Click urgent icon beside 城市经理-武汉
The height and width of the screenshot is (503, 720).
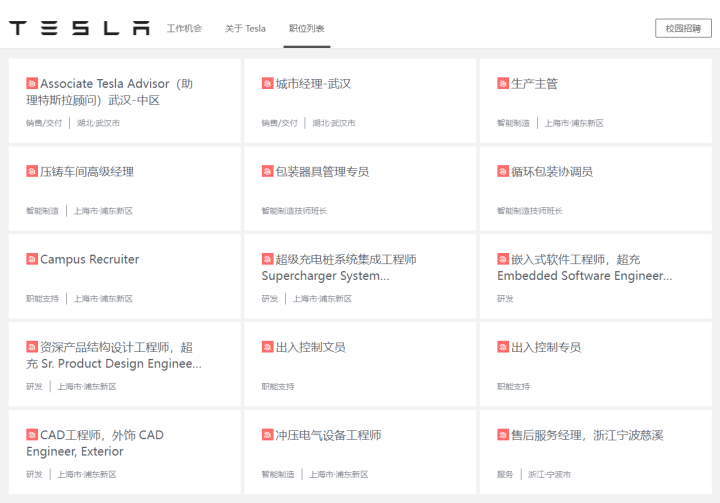click(267, 83)
